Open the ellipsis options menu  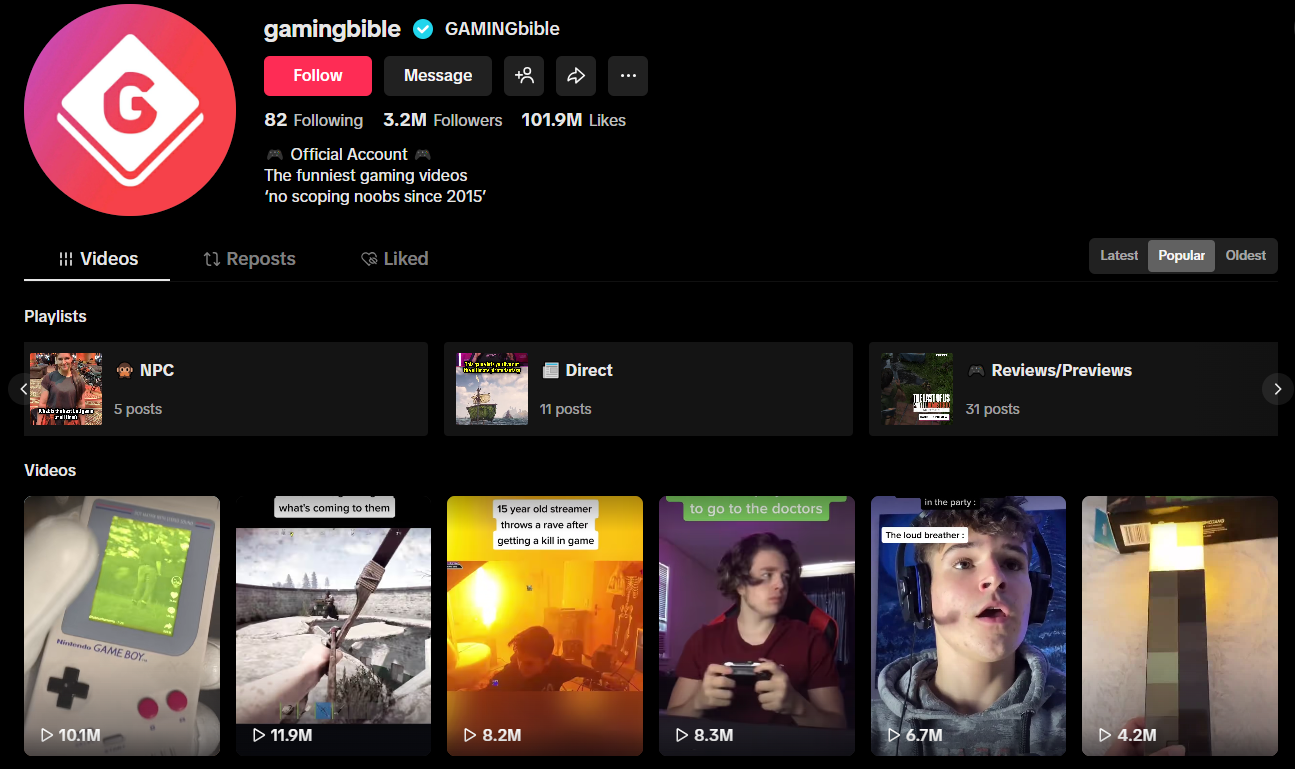point(628,75)
